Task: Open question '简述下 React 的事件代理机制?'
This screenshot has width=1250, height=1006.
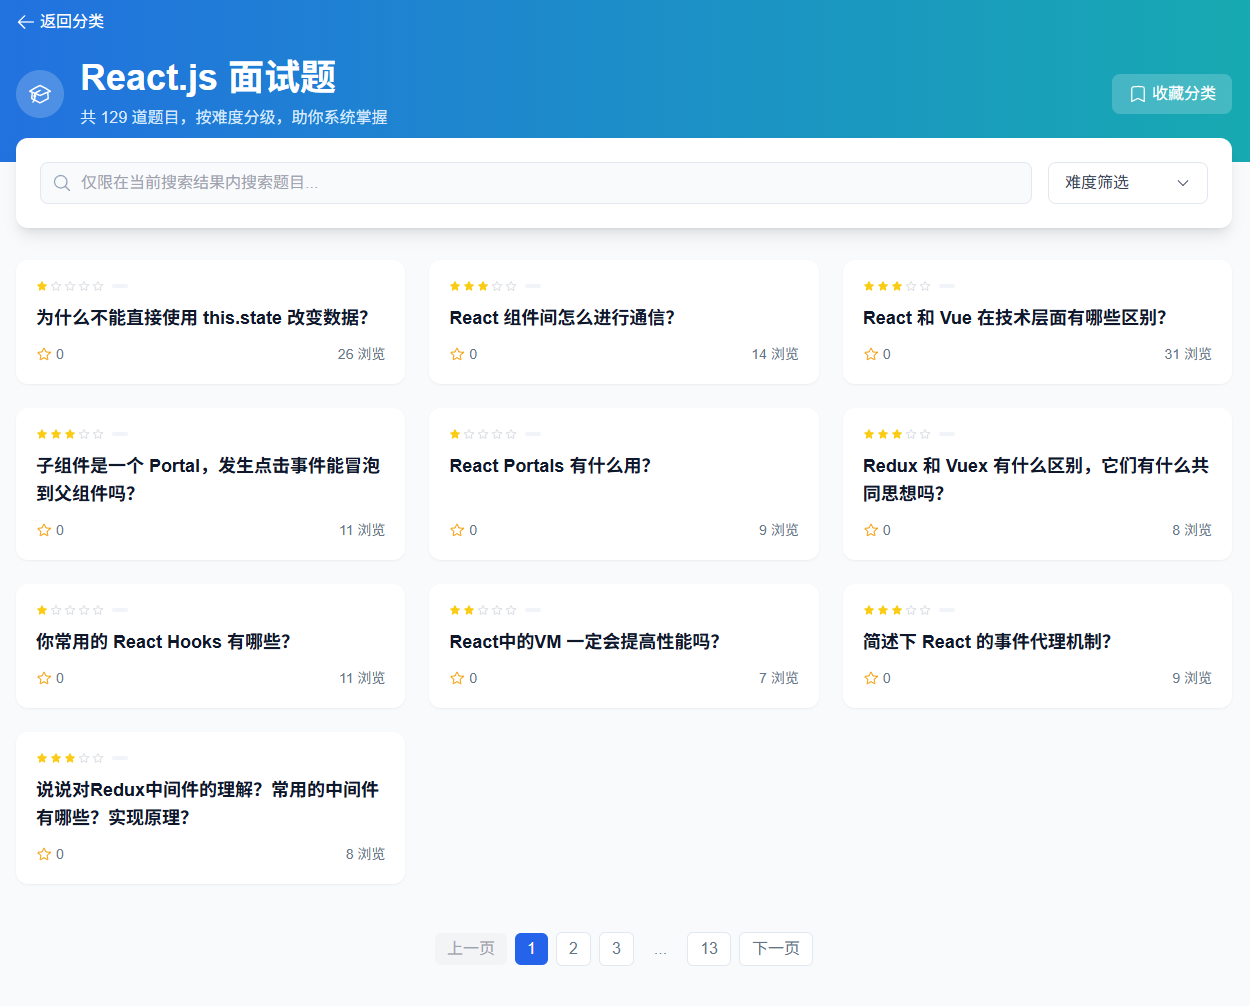Action: point(987,642)
